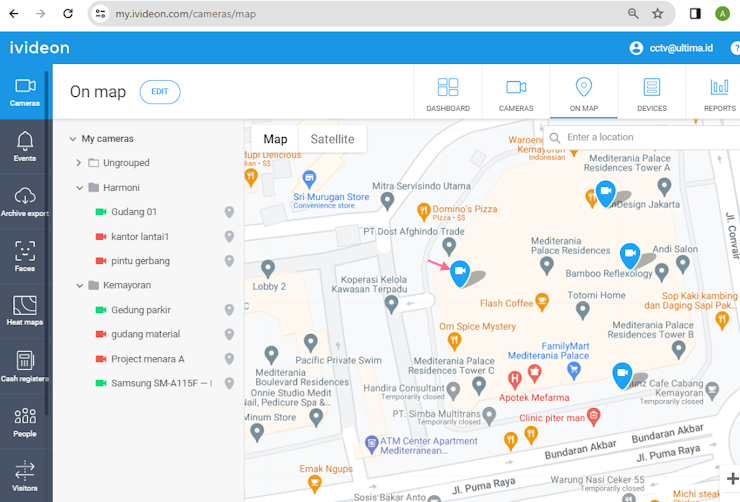
Task: Click the browser address bar URL
Action: 185,14
